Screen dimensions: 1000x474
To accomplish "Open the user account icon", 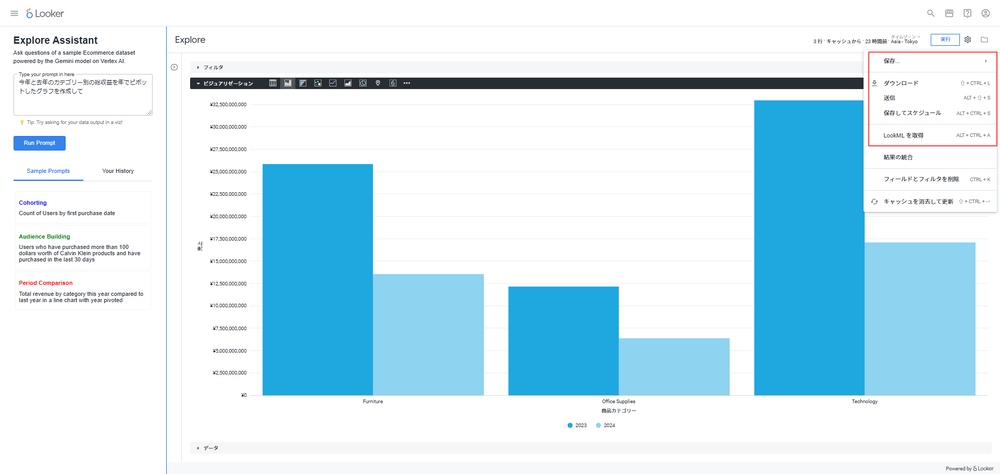I will point(985,13).
